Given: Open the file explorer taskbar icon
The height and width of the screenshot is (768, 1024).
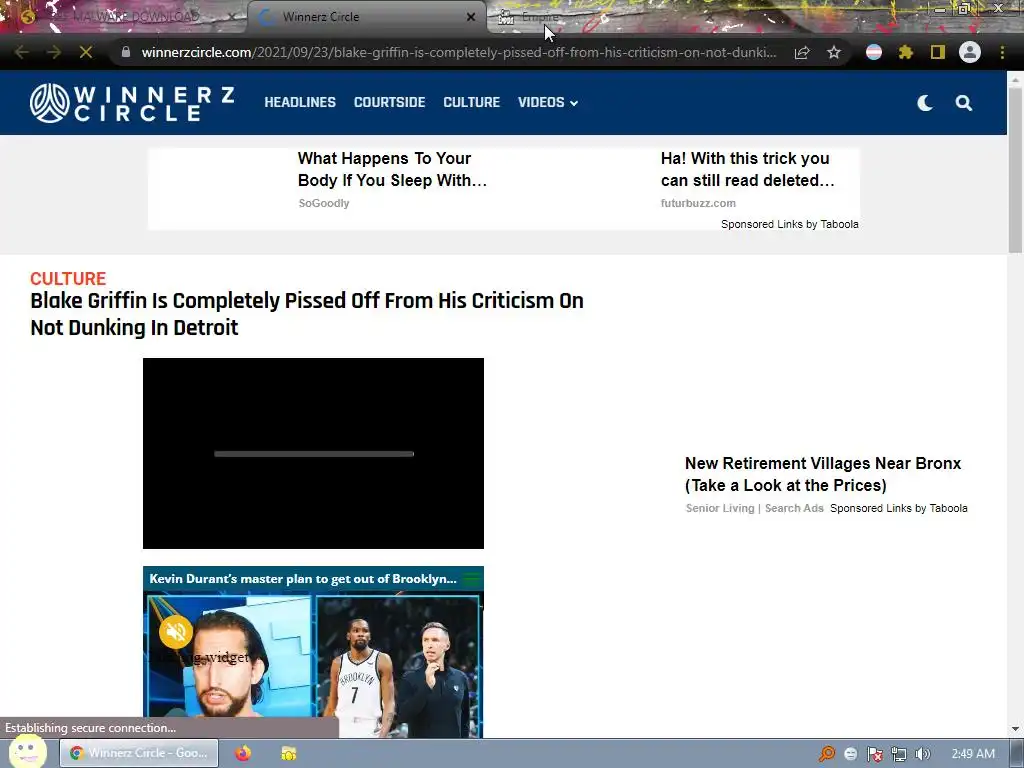Looking at the screenshot, I should (x=289, y=753).
